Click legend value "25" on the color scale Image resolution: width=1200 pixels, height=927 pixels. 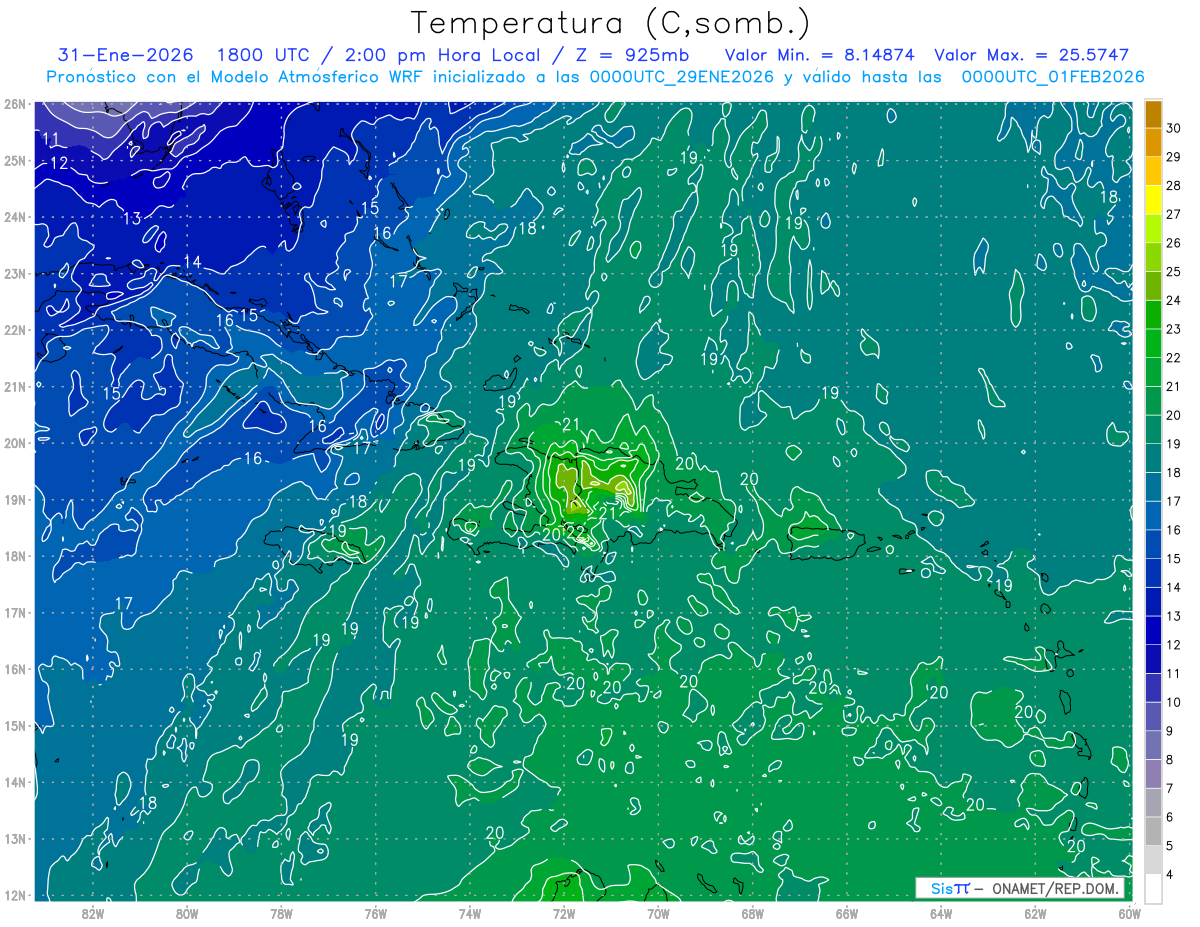(1173, 271)
